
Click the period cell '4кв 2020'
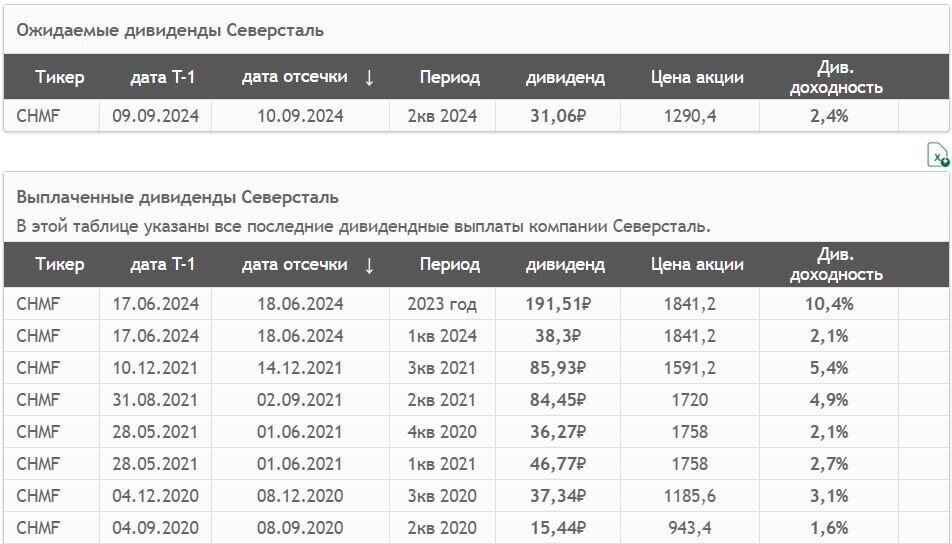pyautogui.click(x=442, y=432)
